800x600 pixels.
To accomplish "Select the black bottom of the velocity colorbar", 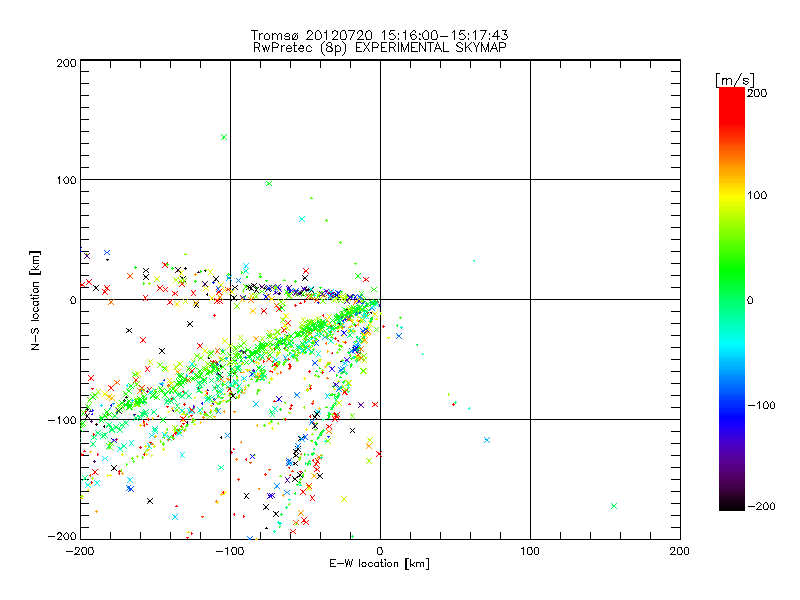I will point(732,503).
